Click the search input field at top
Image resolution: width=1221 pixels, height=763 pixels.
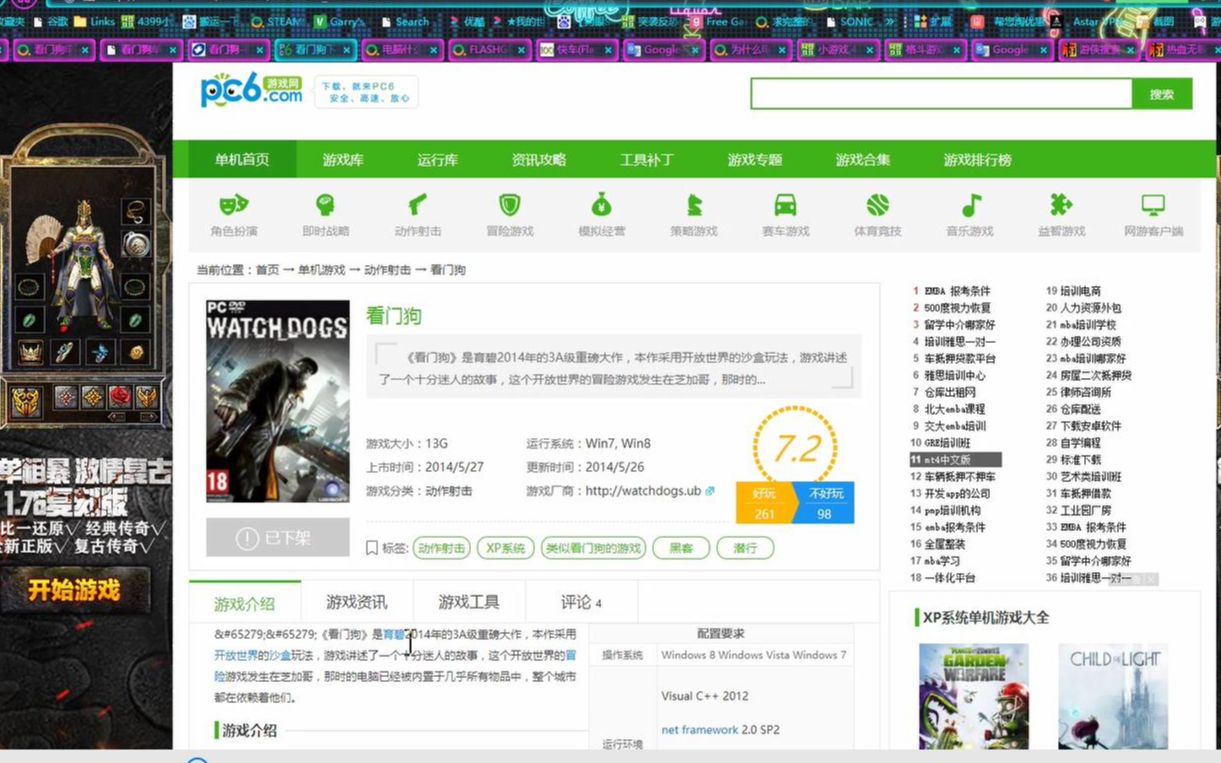coord(940,93)
